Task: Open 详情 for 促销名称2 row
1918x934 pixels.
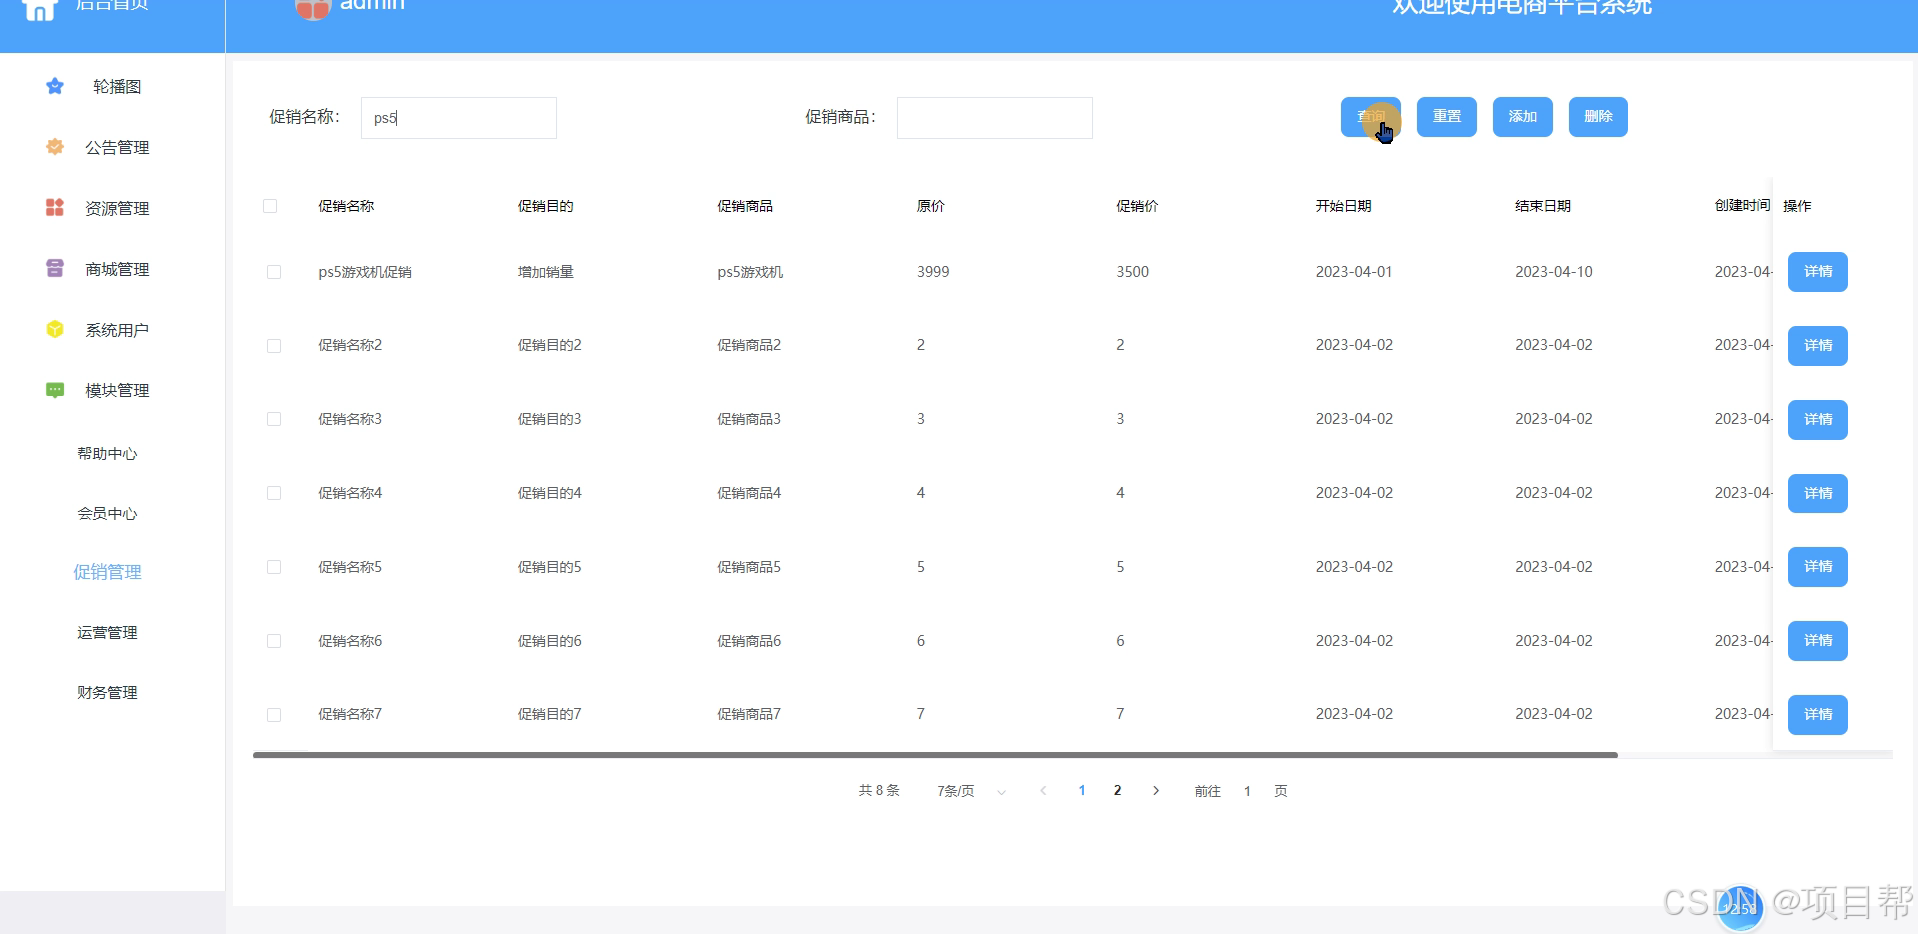Action: click(1818, 346)
